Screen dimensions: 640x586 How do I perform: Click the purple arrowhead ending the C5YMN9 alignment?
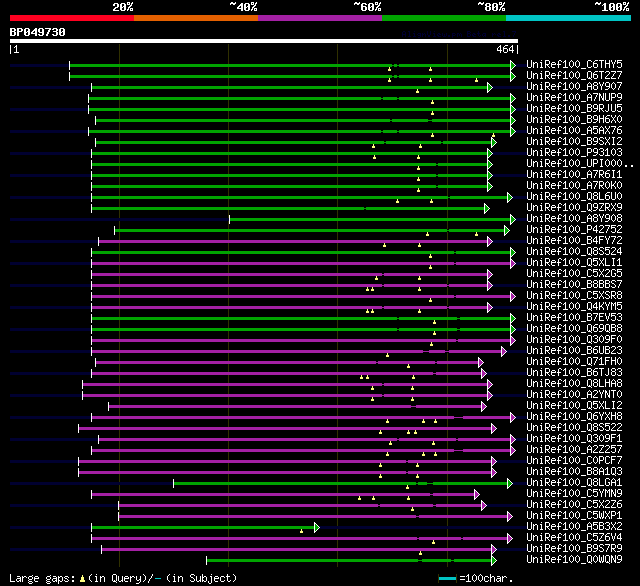[x=477, y=495]
